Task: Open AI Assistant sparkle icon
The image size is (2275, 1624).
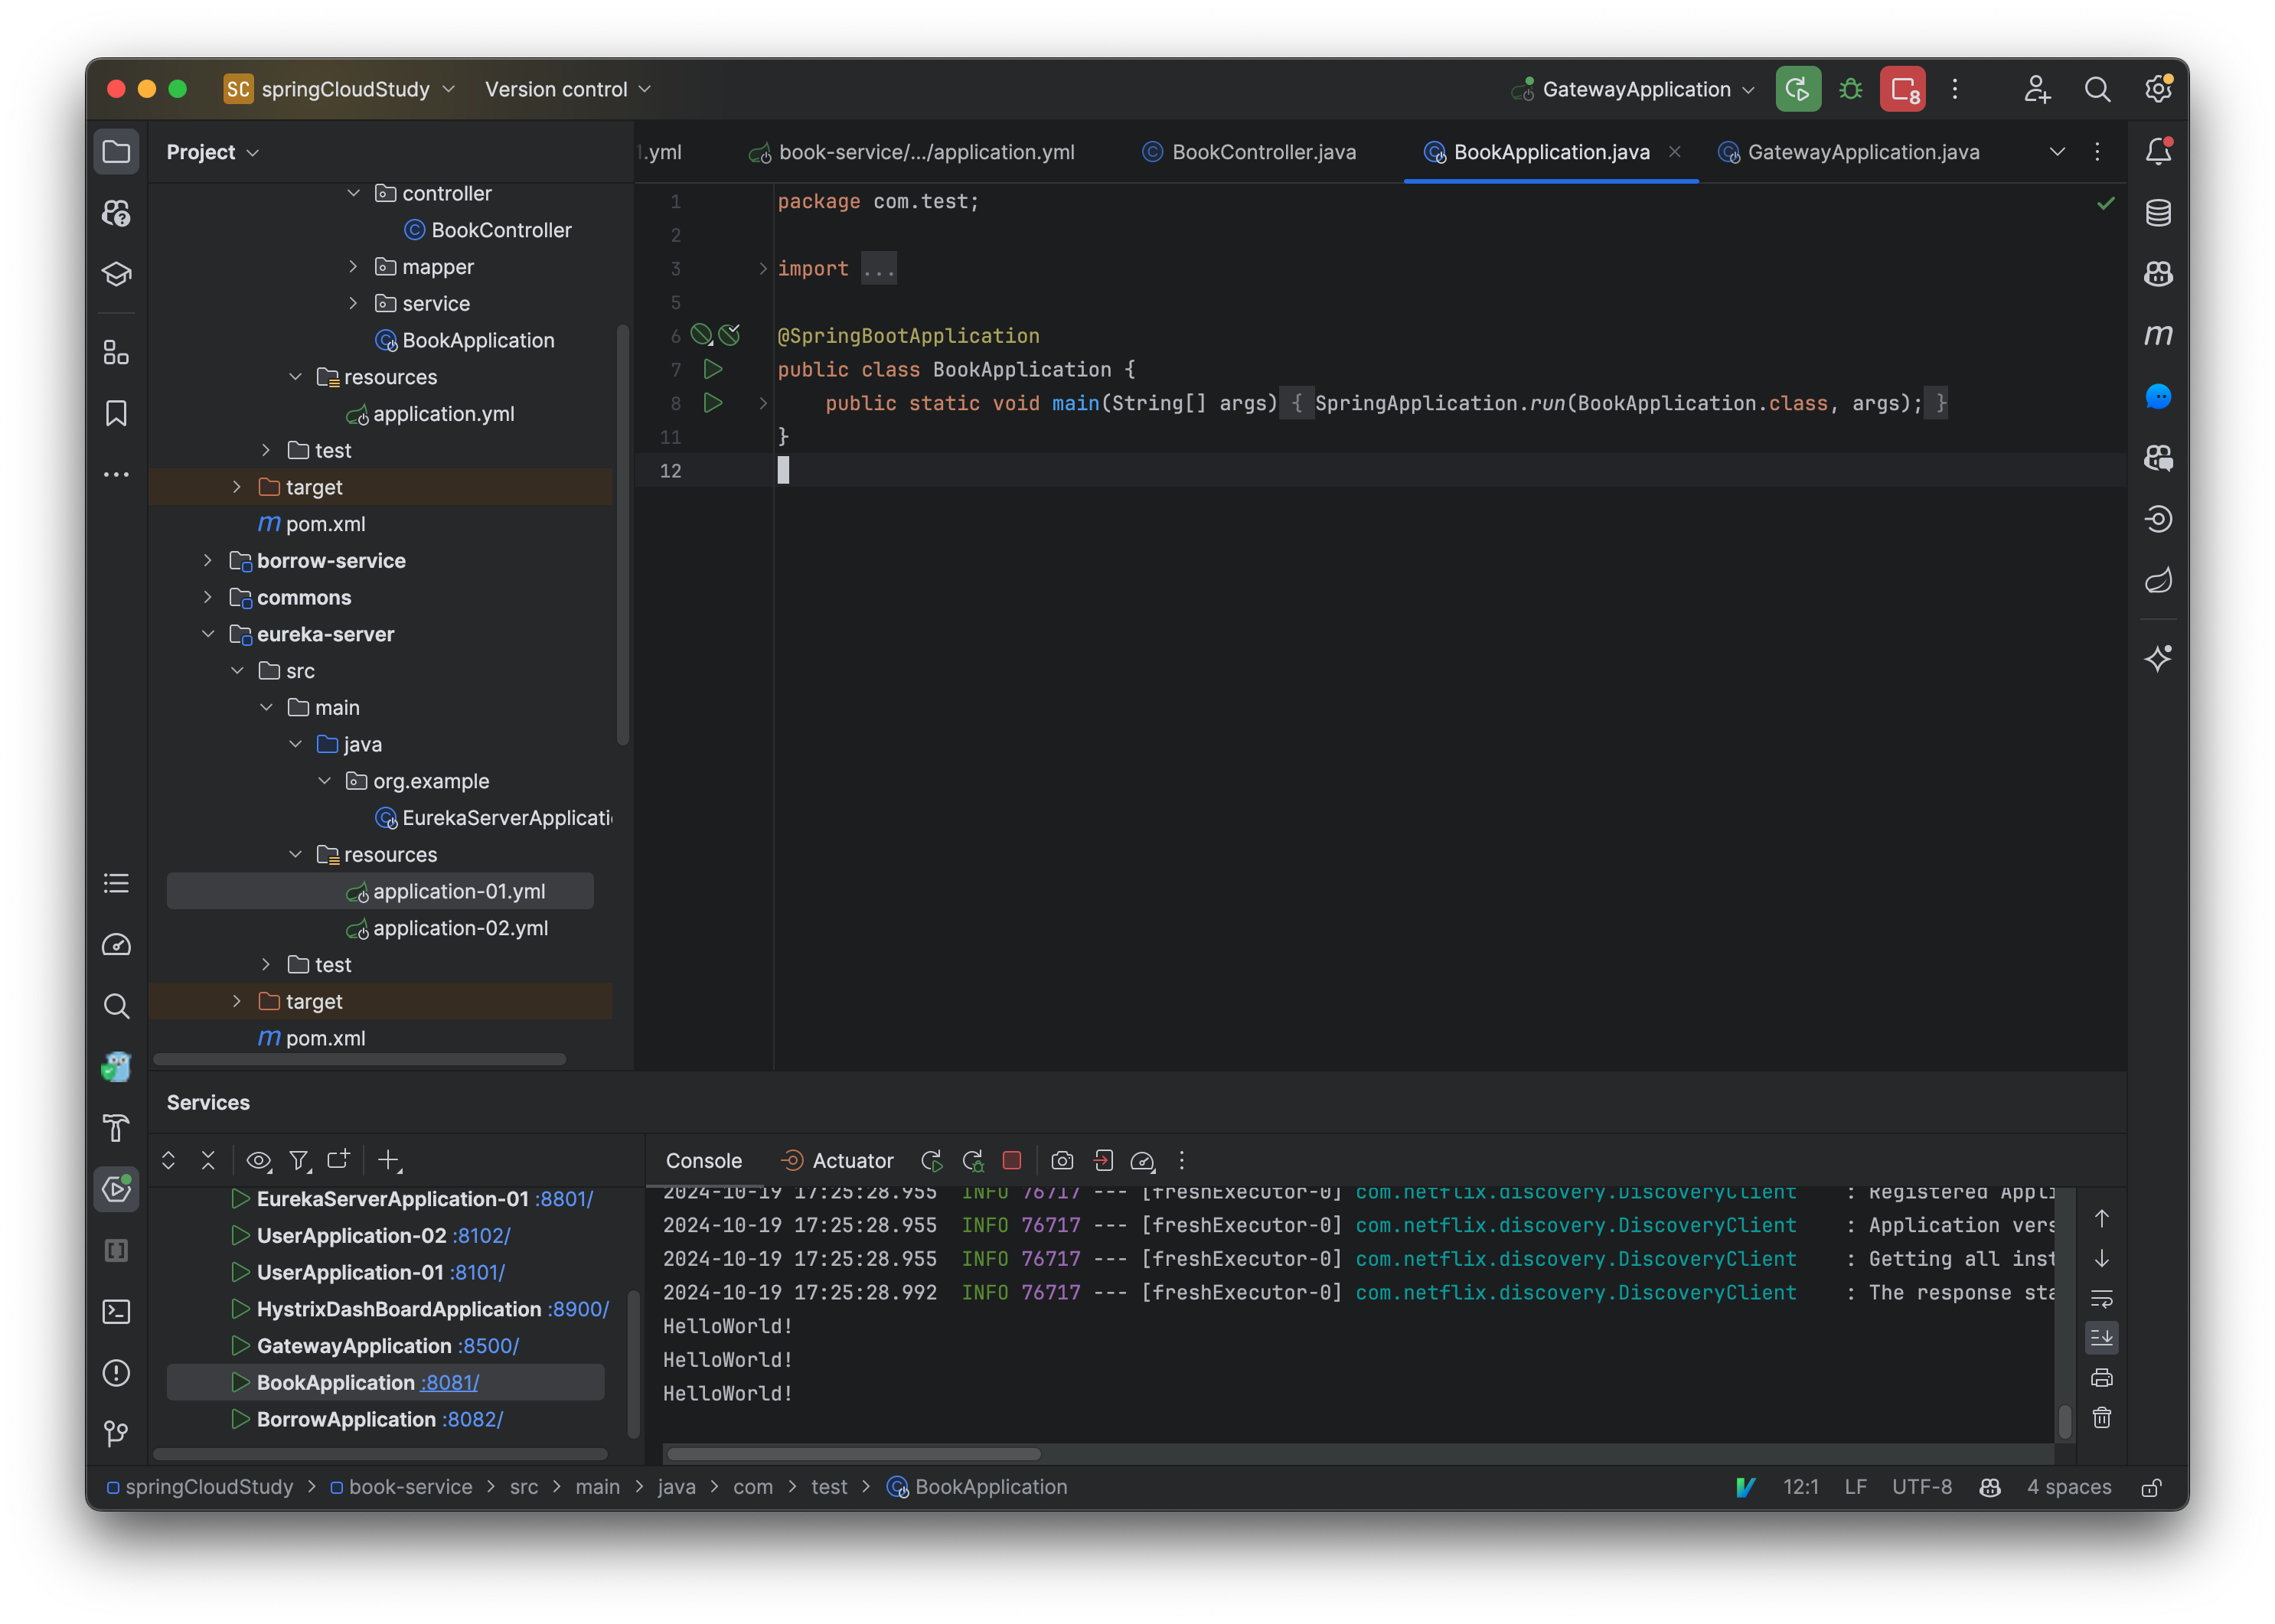Action: (x=2158, y=658)
